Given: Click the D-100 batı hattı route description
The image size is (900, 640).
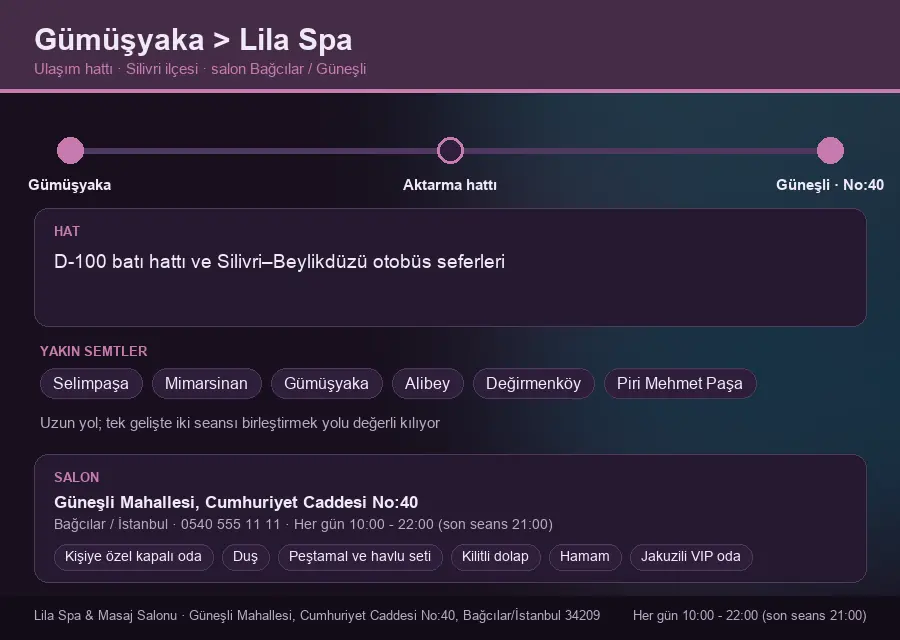Looking at the screenshot, I should click(279, 262).
